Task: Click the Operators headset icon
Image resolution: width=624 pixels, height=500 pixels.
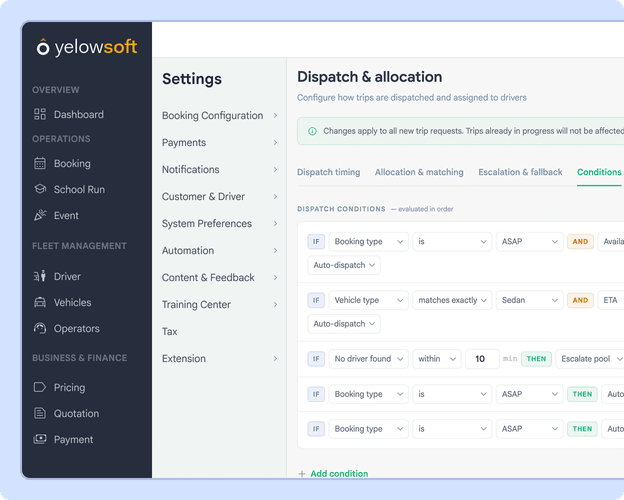Action: (40, 328)
